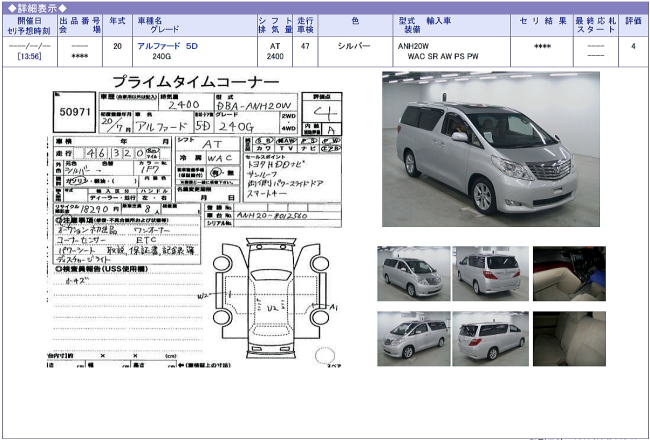Image resolution: width=650 pixels, height=440 pixels.
Task: Open beige seat interior thumbnail
Action: tap(569, 338)
